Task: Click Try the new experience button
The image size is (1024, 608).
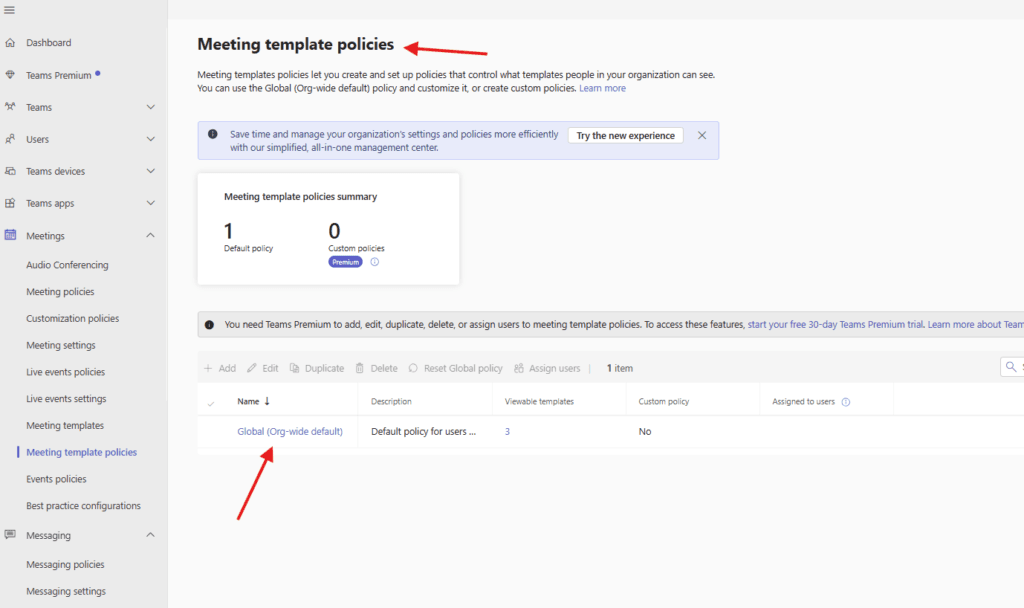Action: click(625, 136)
